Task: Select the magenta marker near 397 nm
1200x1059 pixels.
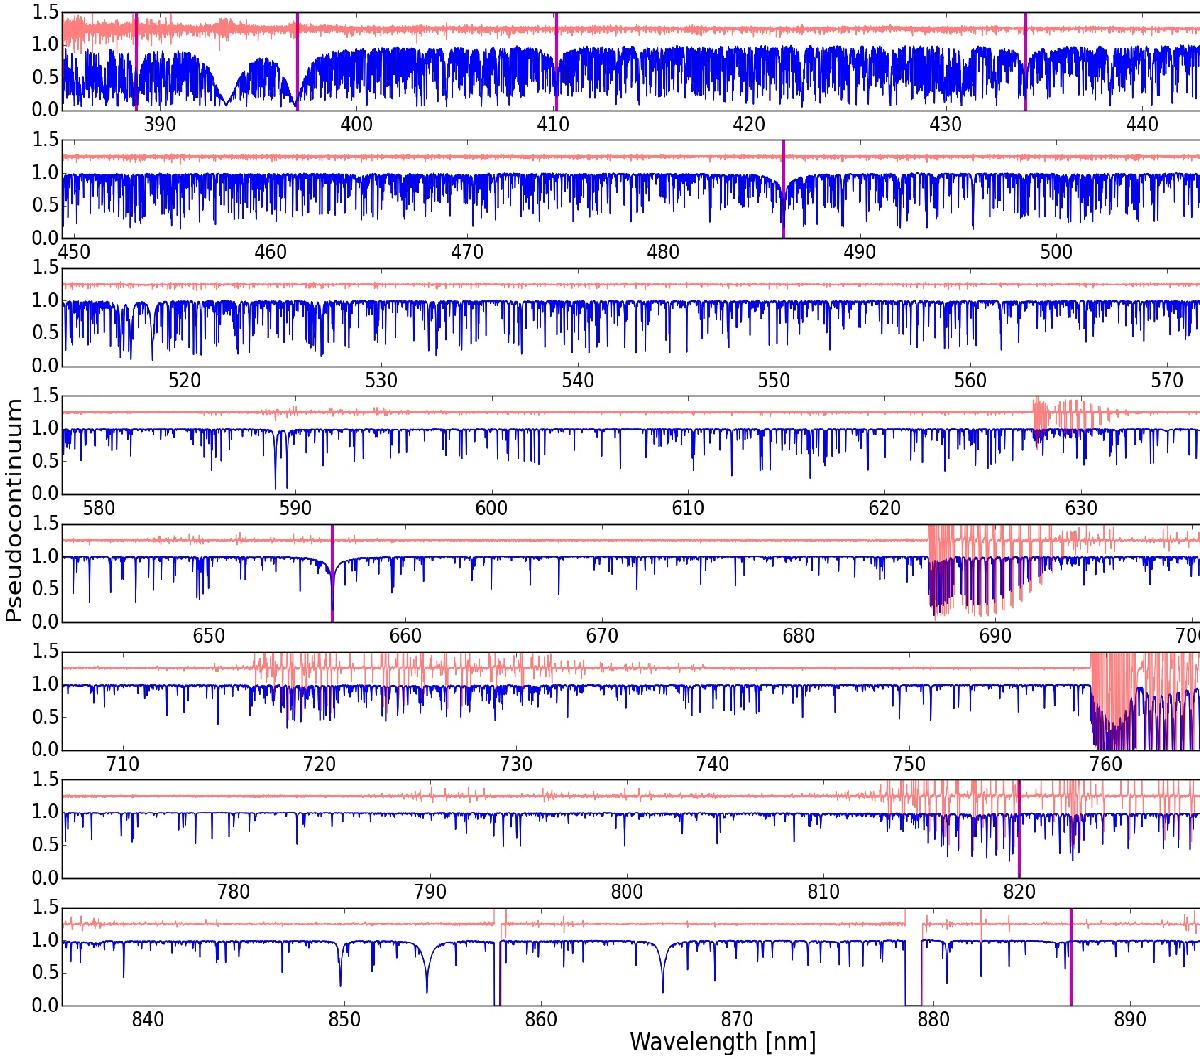Action: coord(297,62)
